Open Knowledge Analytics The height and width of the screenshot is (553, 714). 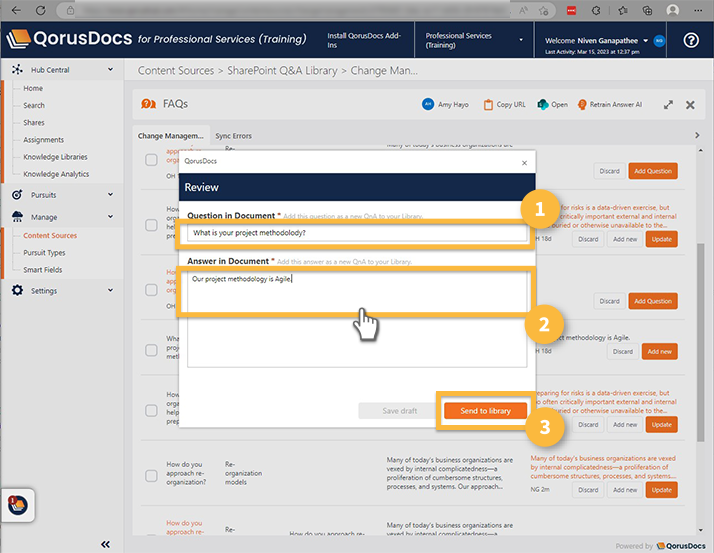56,174
